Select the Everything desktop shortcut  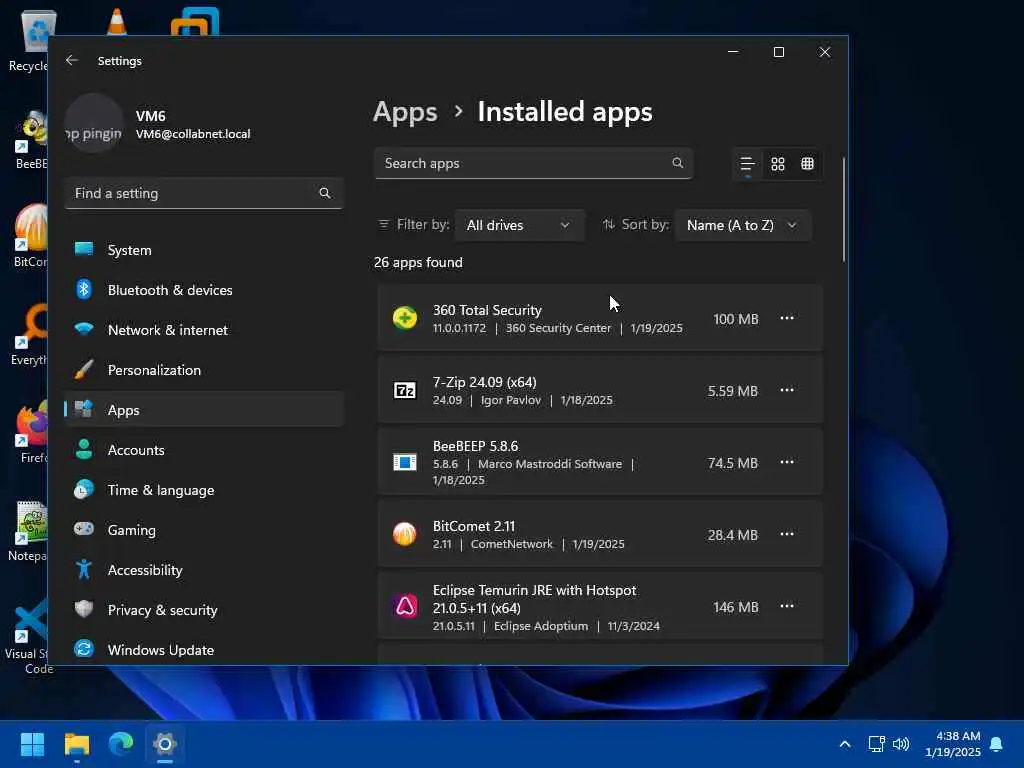pos(29,334)
